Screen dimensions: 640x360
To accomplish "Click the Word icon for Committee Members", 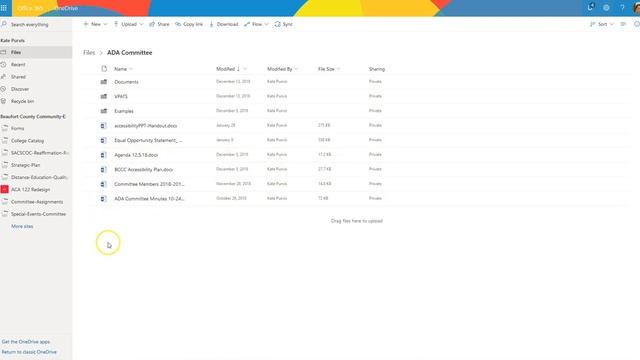I will click(x=104, y=184).
